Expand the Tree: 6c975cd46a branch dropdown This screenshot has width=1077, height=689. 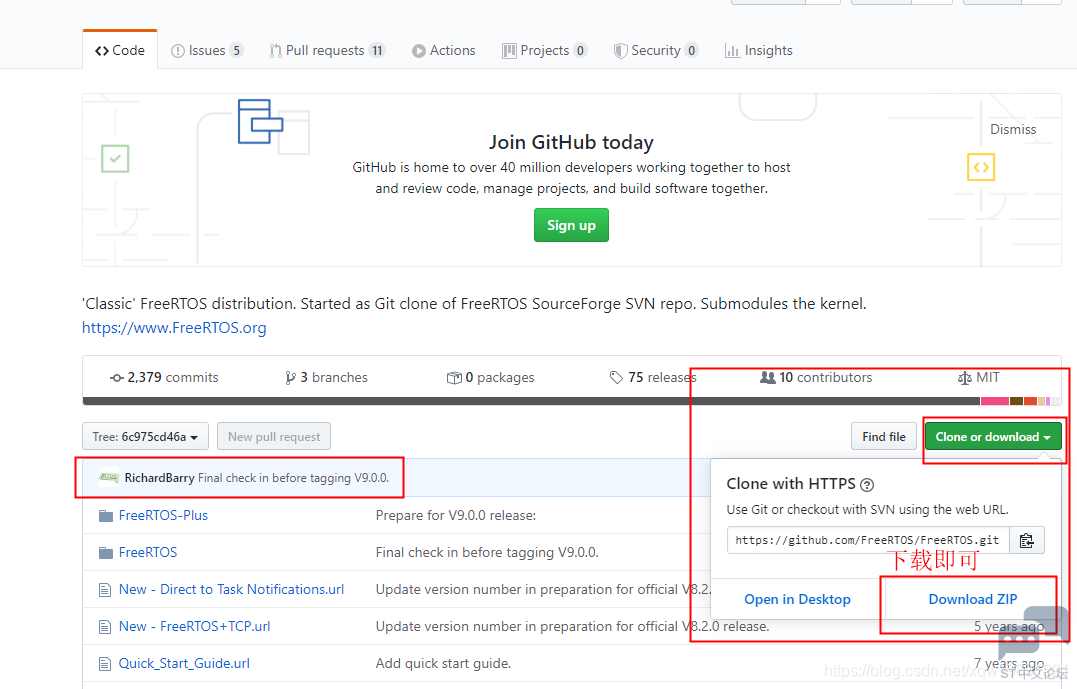click(145, 436)
